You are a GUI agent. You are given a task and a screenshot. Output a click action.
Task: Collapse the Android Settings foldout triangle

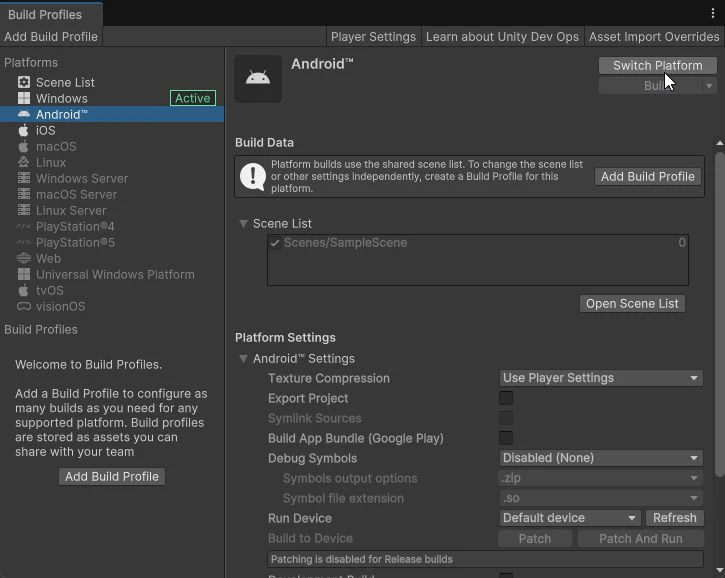243,359
